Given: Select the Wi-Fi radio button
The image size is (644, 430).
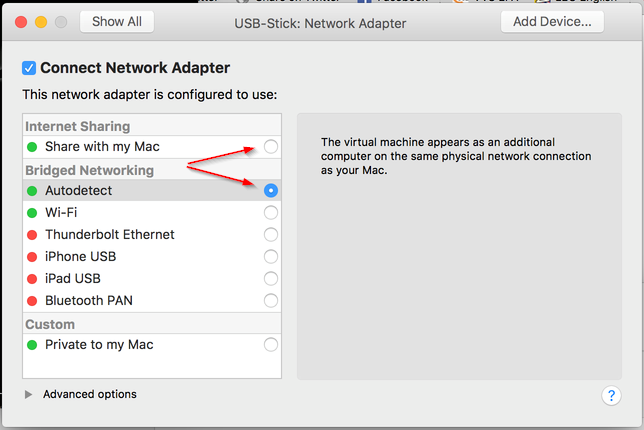Looking at the screenshot, I should [x=270, y=213].
